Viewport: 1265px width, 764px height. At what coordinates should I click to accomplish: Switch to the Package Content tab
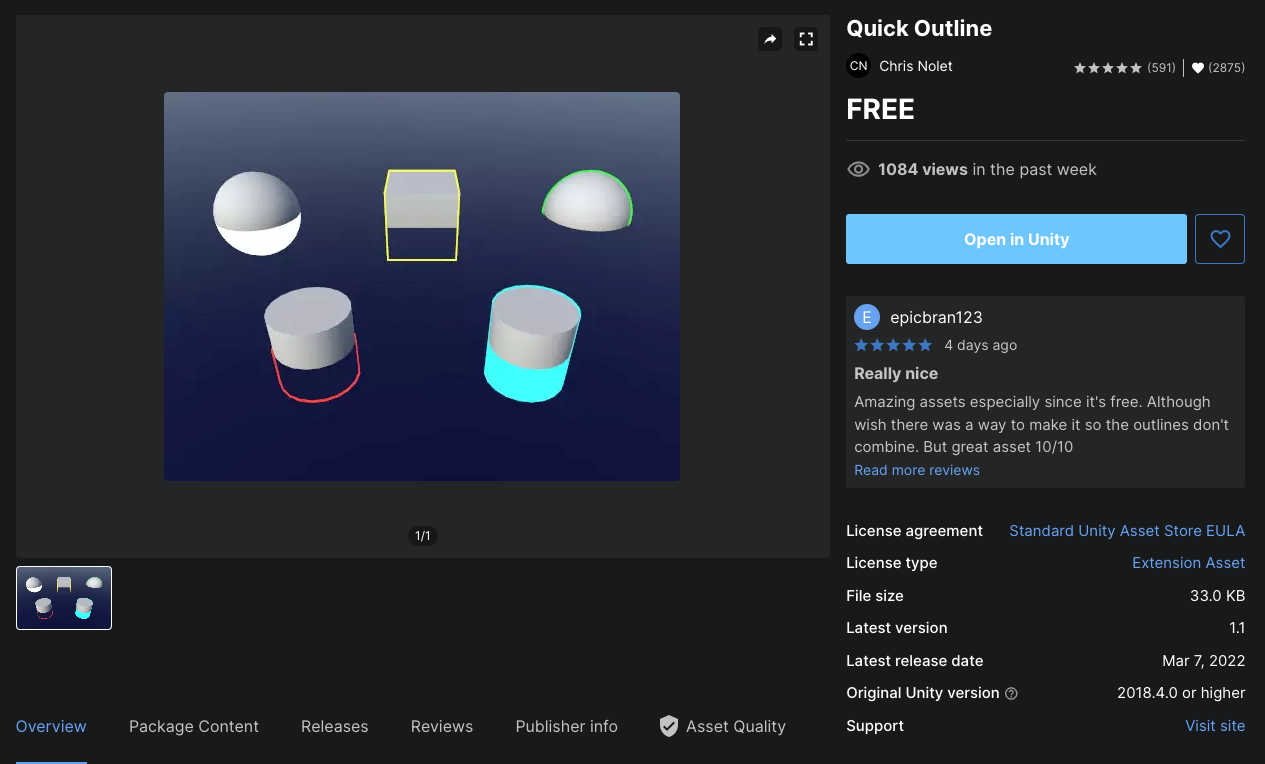point(193,726)
